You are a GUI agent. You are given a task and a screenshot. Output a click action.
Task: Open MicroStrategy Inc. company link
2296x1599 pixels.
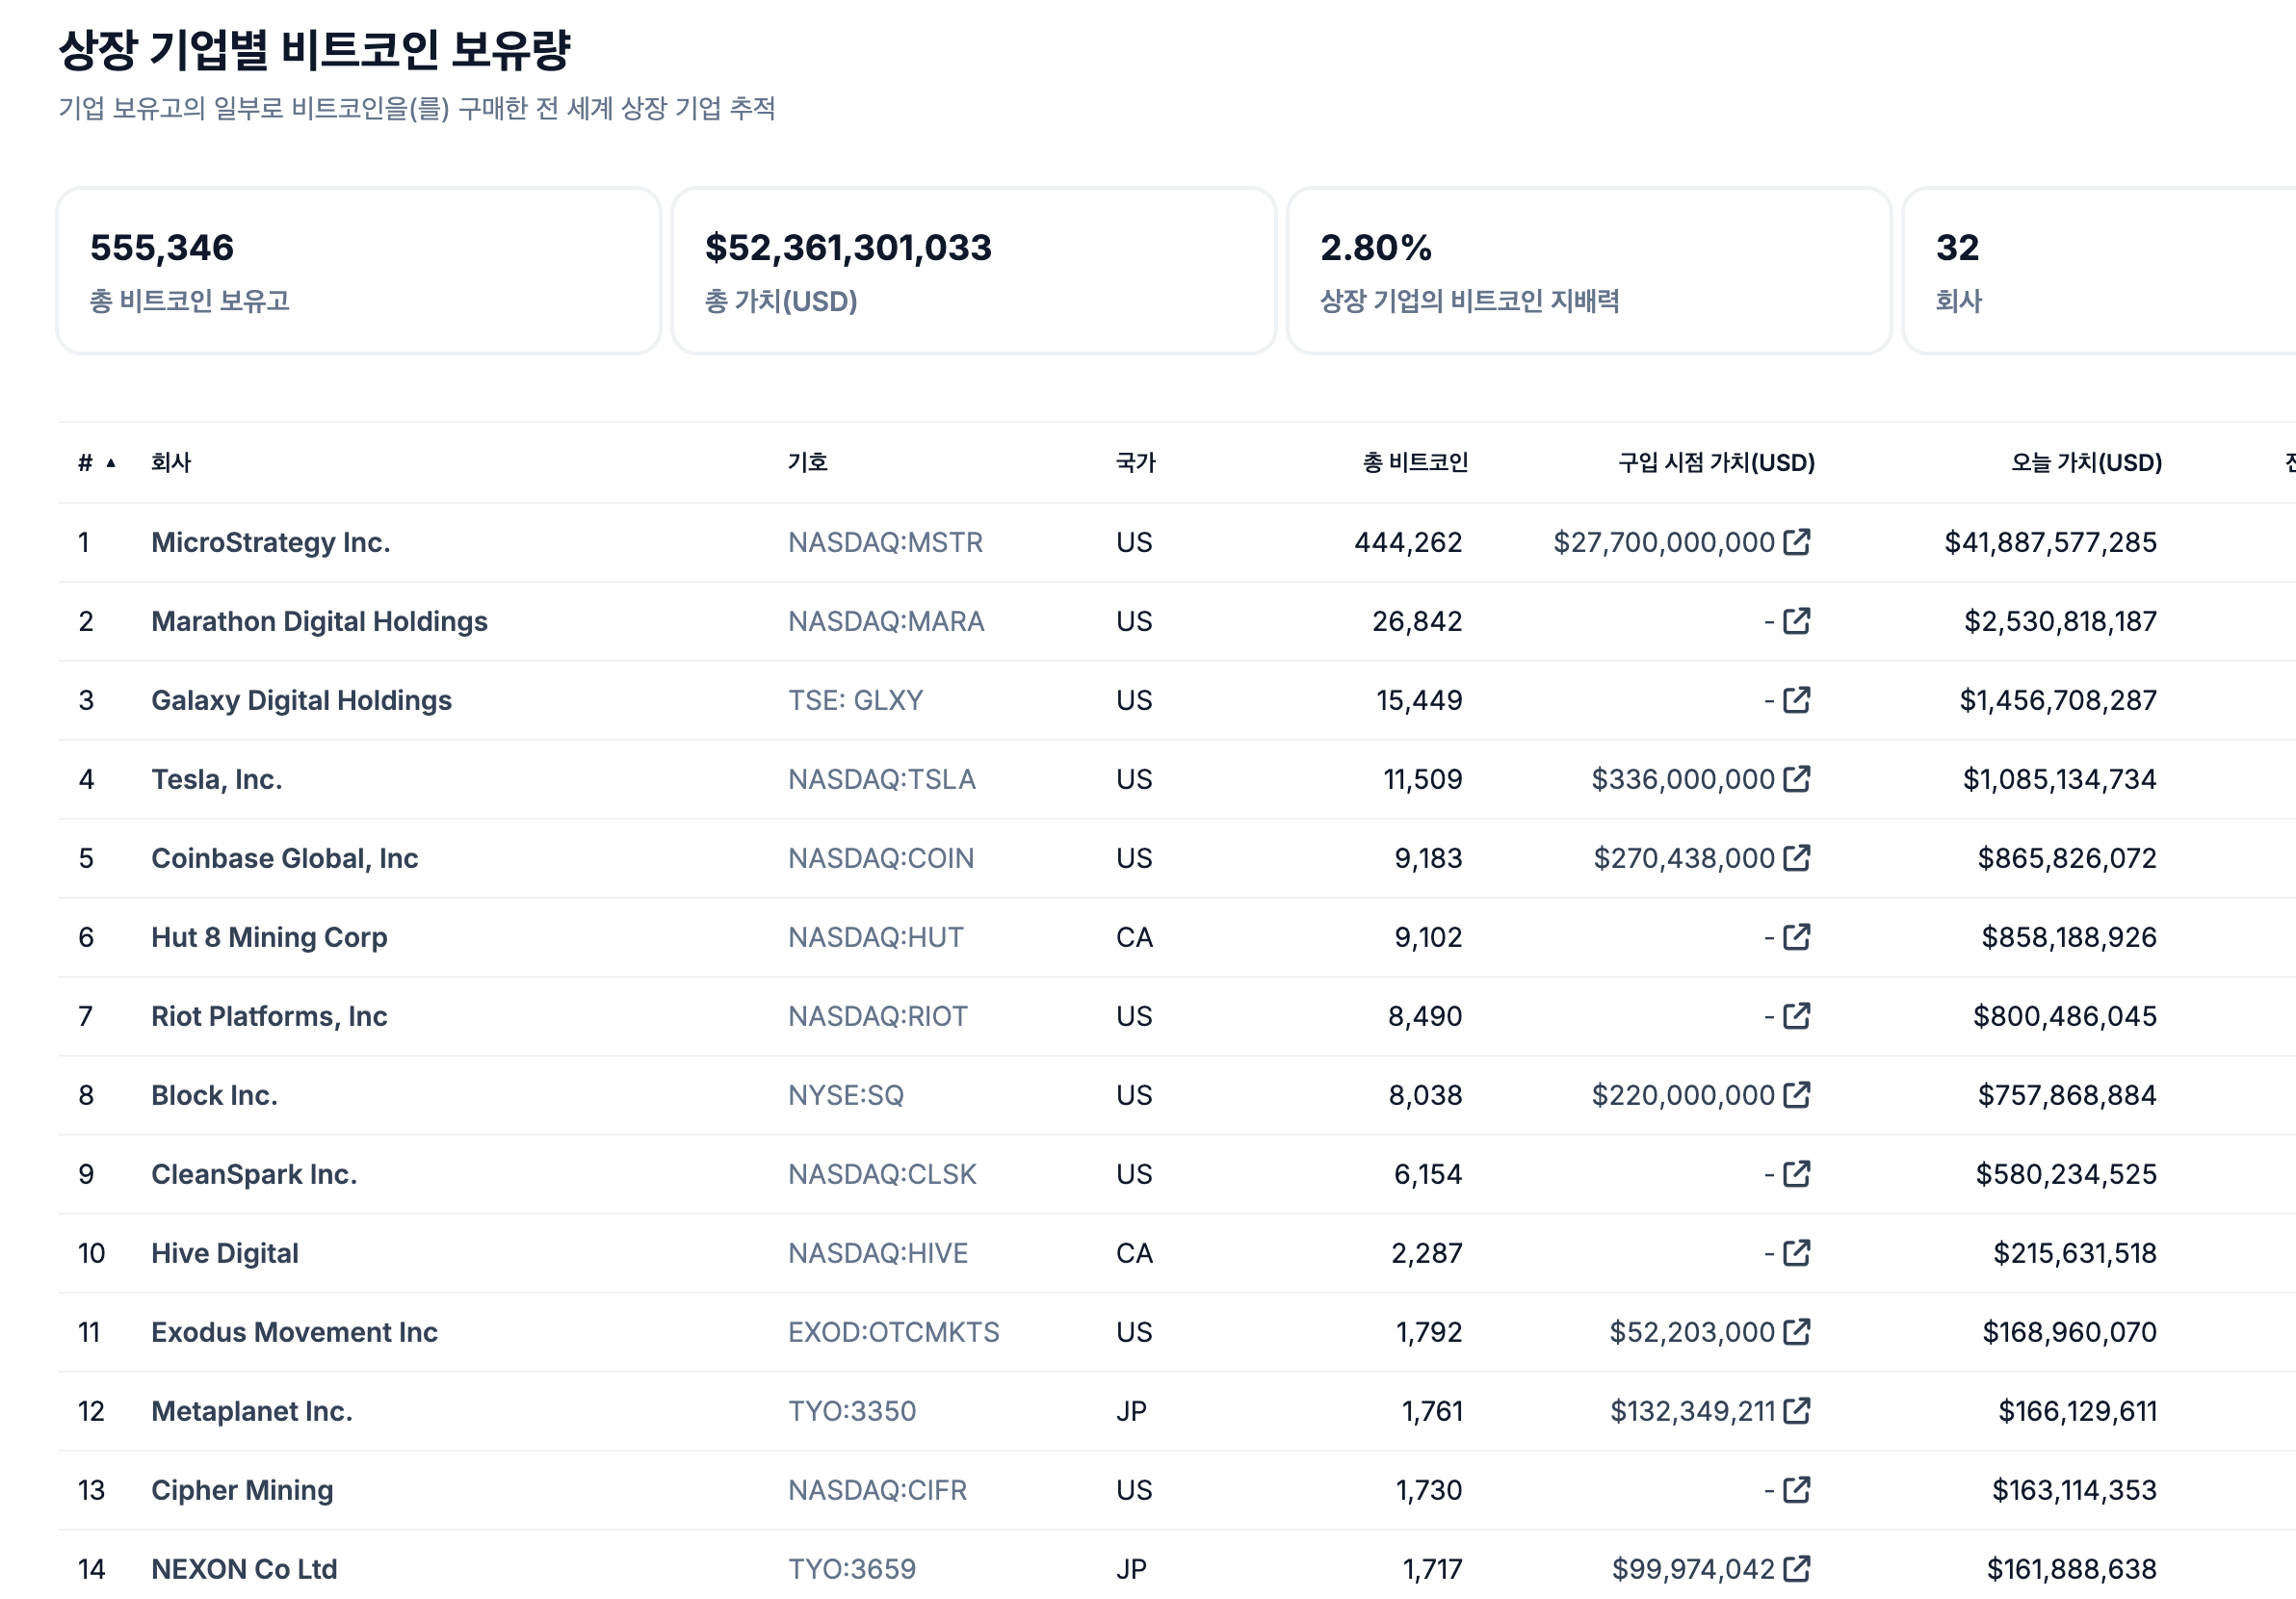pyautogui.click(x=271, y=542)
